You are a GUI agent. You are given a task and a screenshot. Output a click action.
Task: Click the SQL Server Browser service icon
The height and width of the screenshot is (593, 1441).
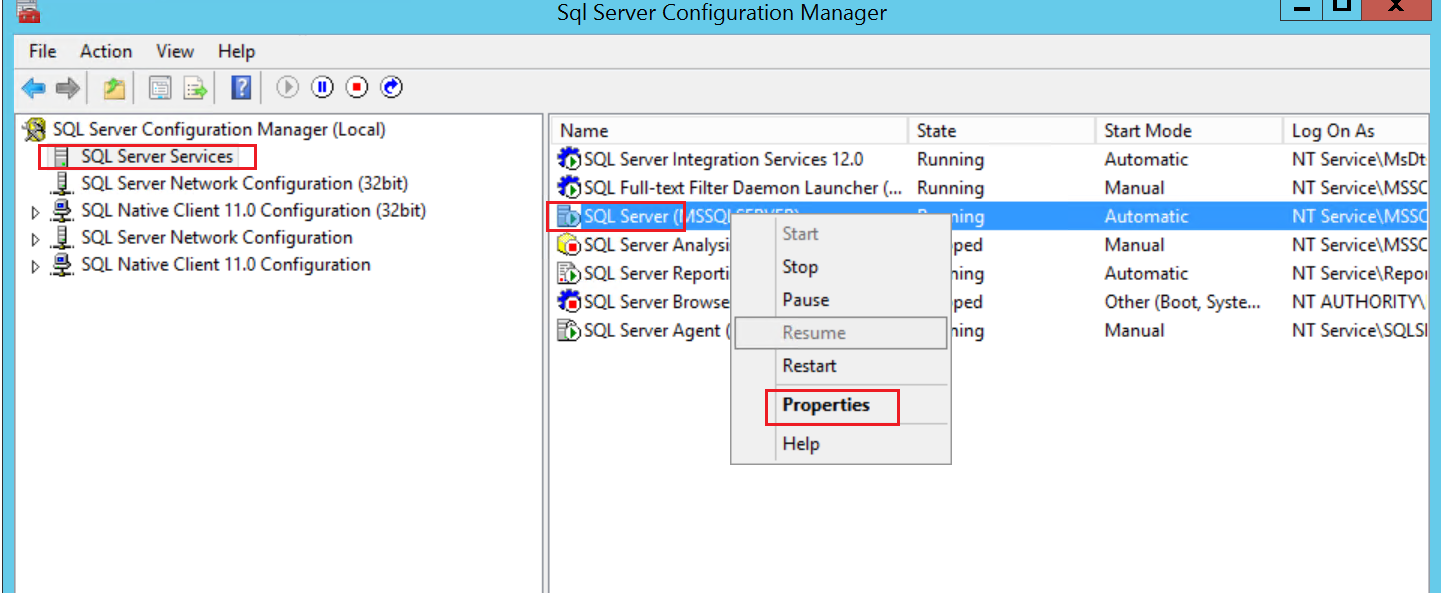pos(569,302)
